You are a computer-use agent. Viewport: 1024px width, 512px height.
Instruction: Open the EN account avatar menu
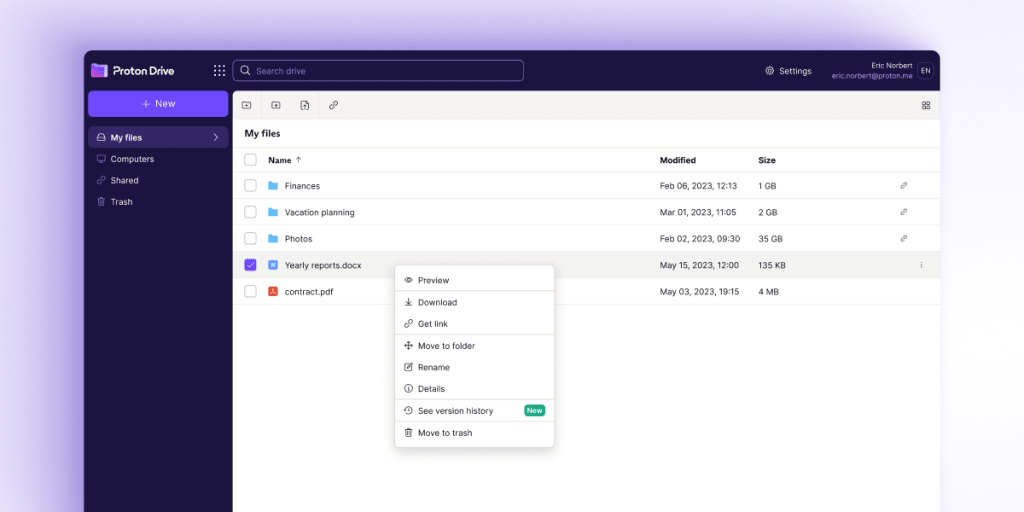[925, 71]
